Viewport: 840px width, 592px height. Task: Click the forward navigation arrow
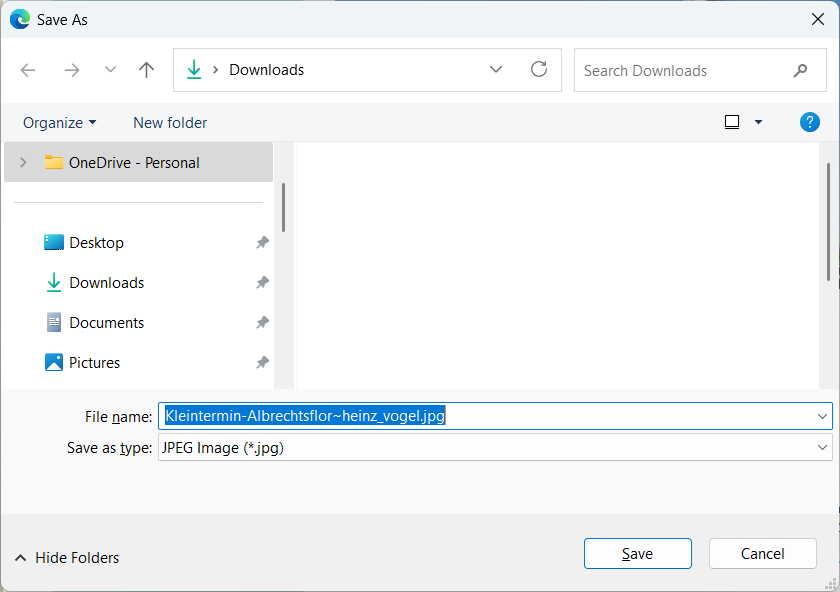(72, 70)
